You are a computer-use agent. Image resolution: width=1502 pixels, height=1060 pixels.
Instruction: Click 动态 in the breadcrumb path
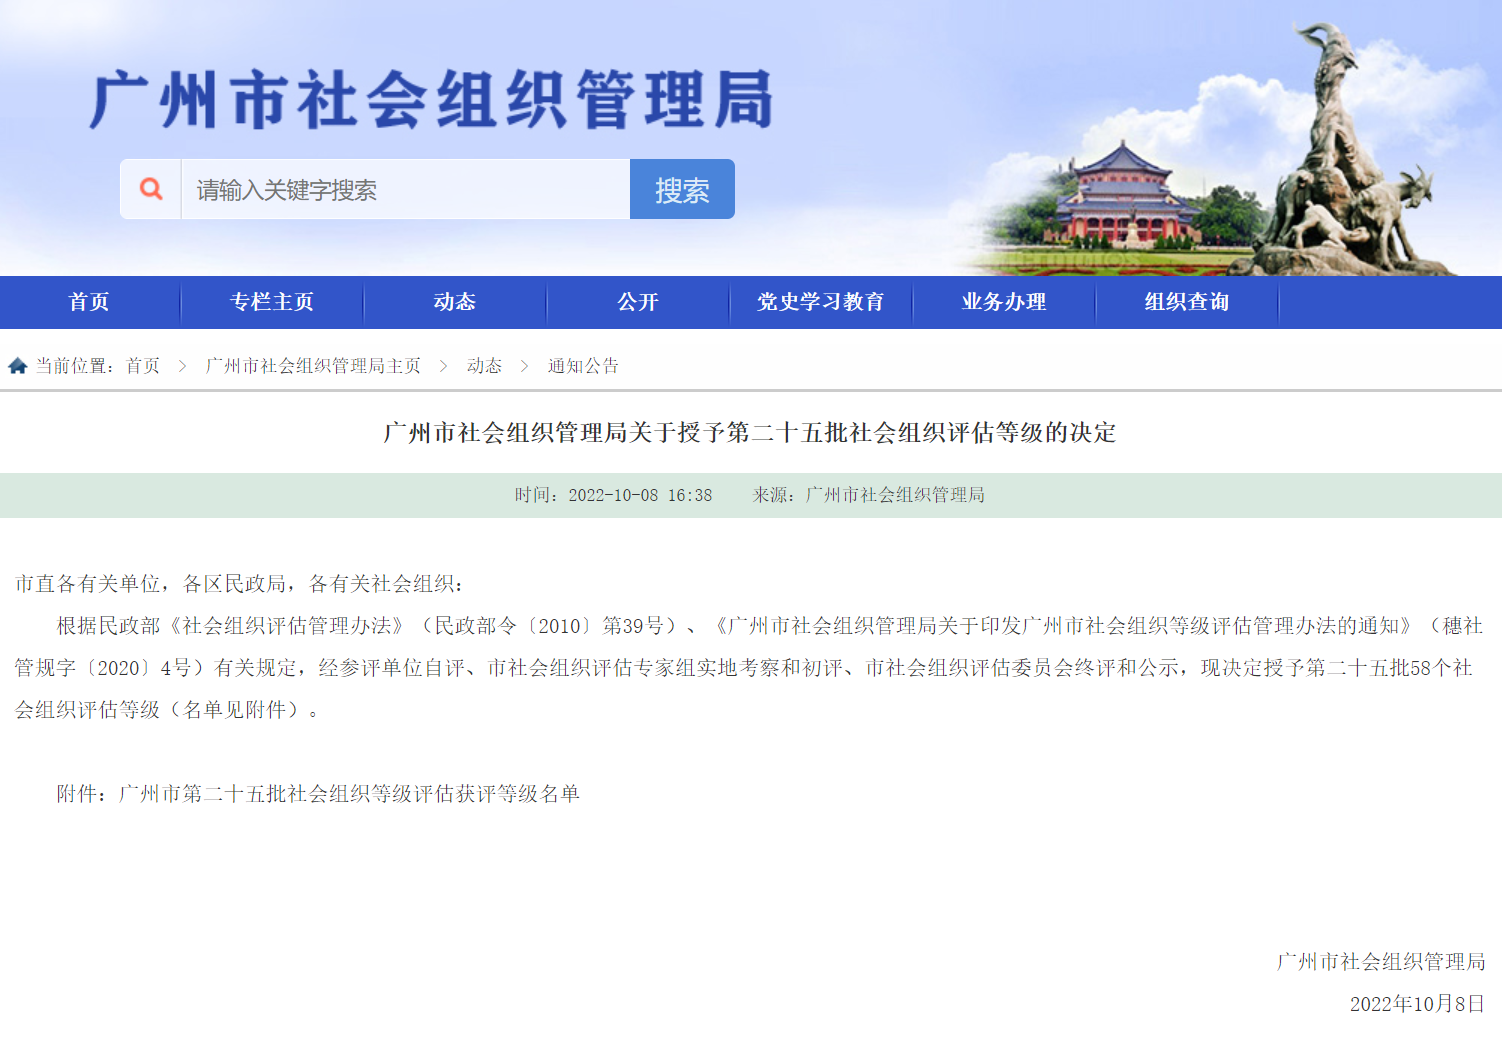pyautogui.click(x=484, y=365)
